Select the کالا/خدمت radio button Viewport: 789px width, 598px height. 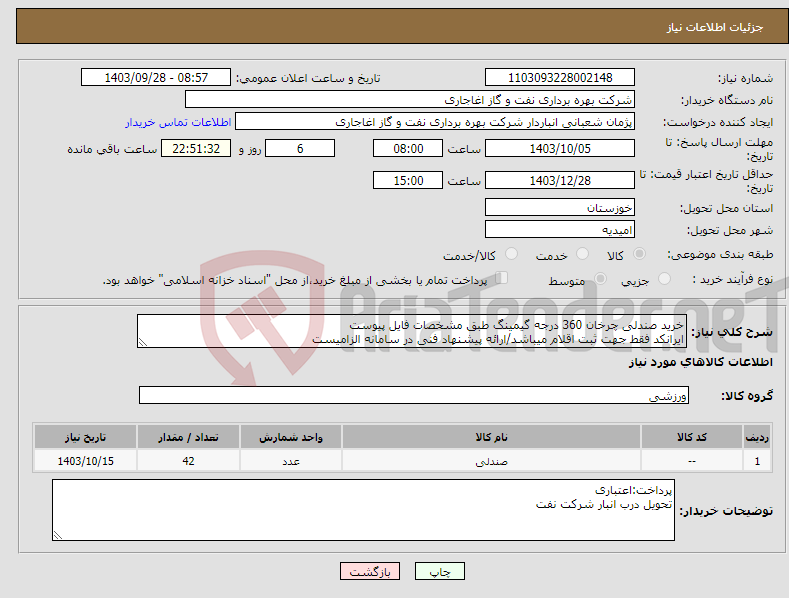511,254
